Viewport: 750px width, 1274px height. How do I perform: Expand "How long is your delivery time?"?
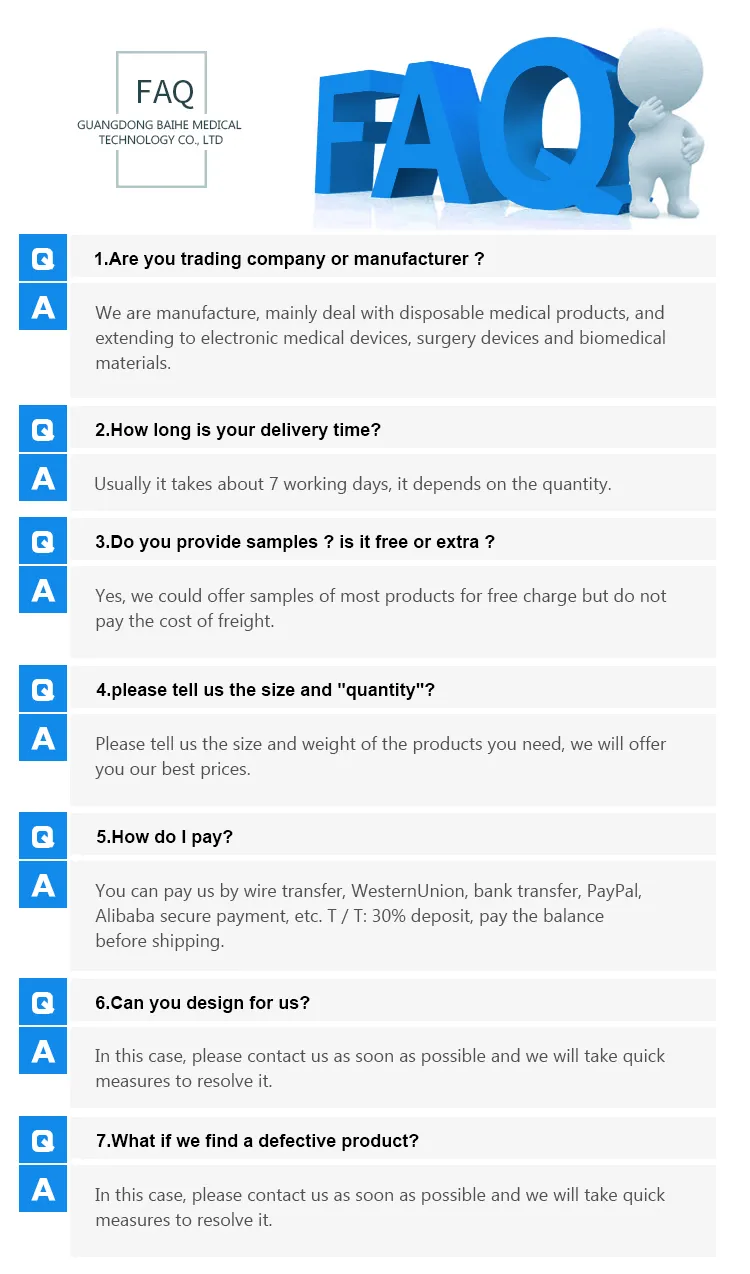click(238, 430)
